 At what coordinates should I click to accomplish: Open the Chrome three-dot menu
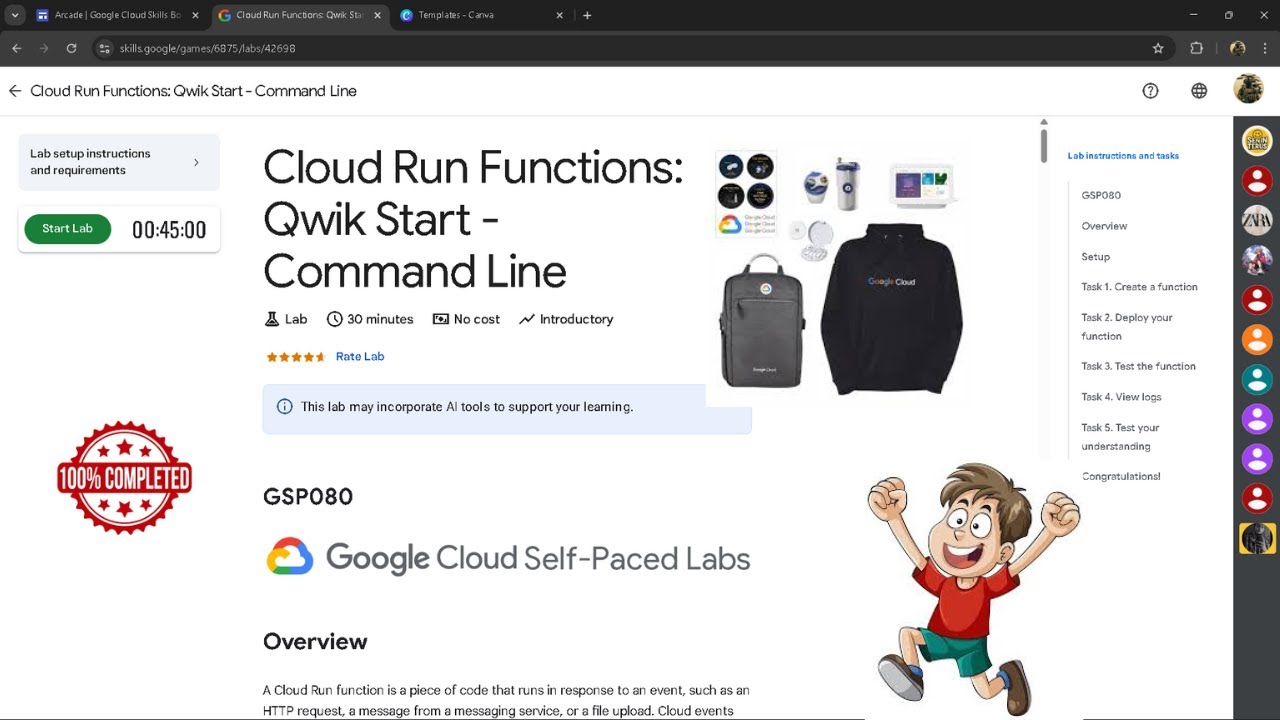[1264, 48]
